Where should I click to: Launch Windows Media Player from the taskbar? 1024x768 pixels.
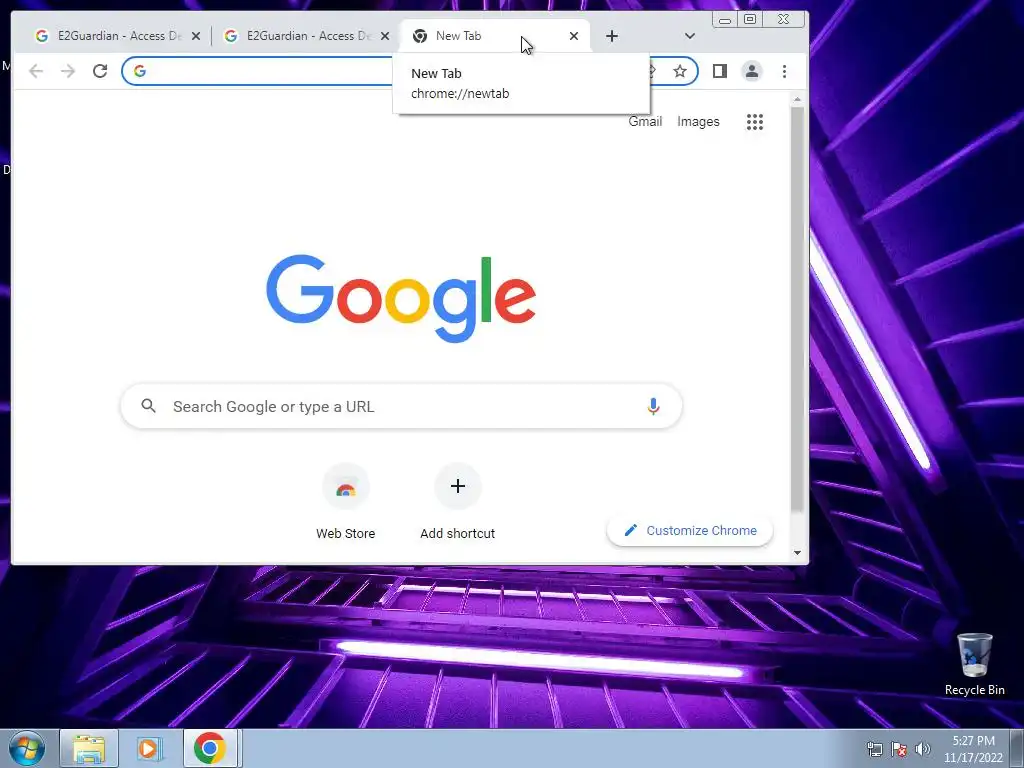(149, 748)
